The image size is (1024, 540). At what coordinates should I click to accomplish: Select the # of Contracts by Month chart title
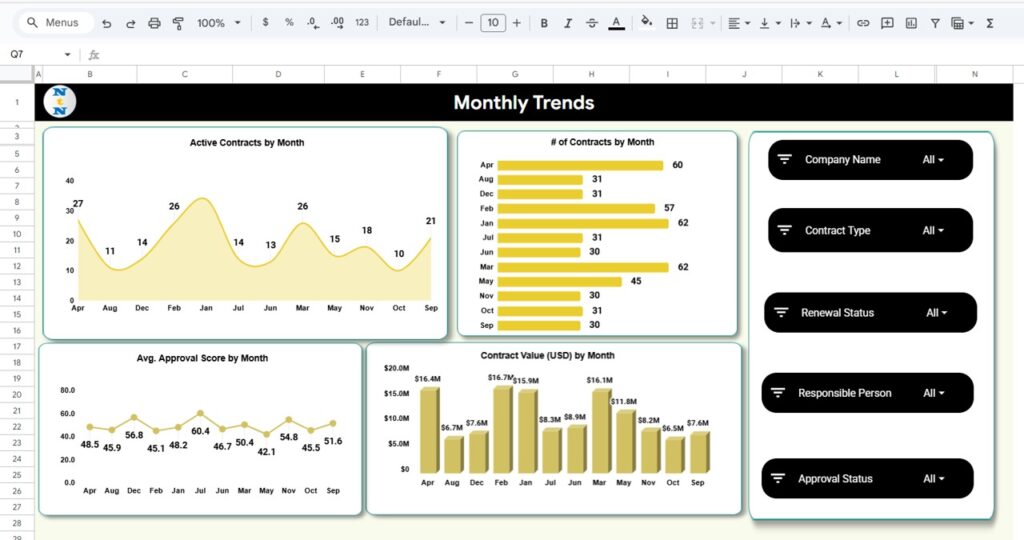click(x=602, y=142)
